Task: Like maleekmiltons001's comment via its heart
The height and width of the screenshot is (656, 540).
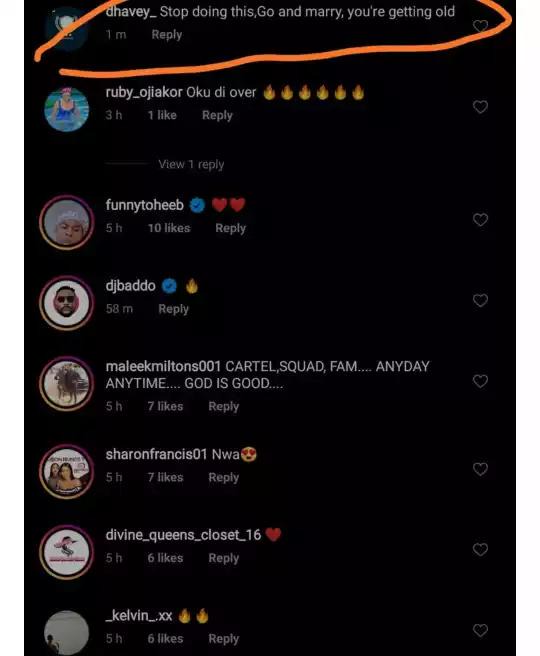Action: pyautogui.click(x=480, y=381)
